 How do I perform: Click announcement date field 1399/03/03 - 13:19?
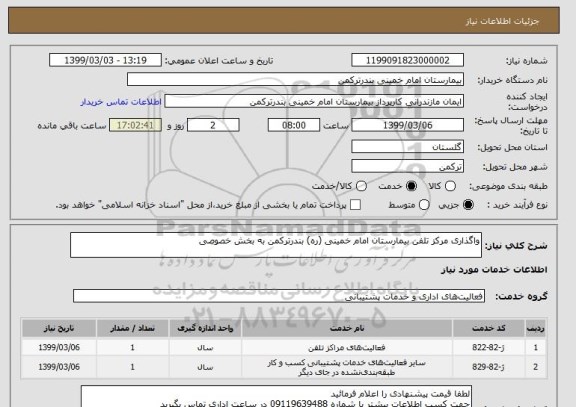(105, 60)
